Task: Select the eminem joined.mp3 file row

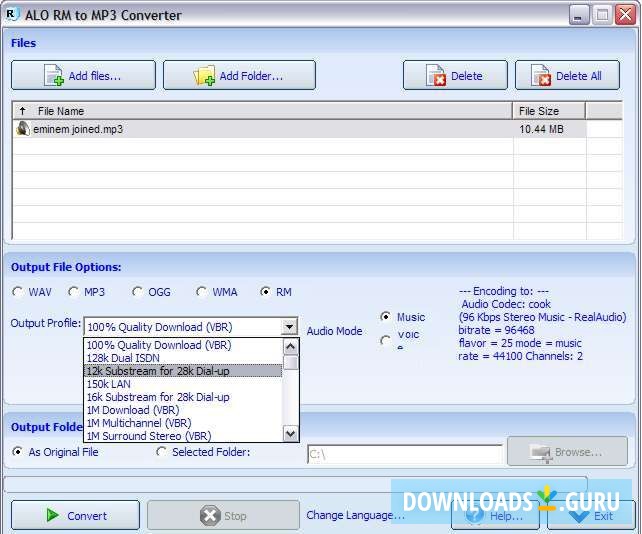Action: [x=300, y=129]
